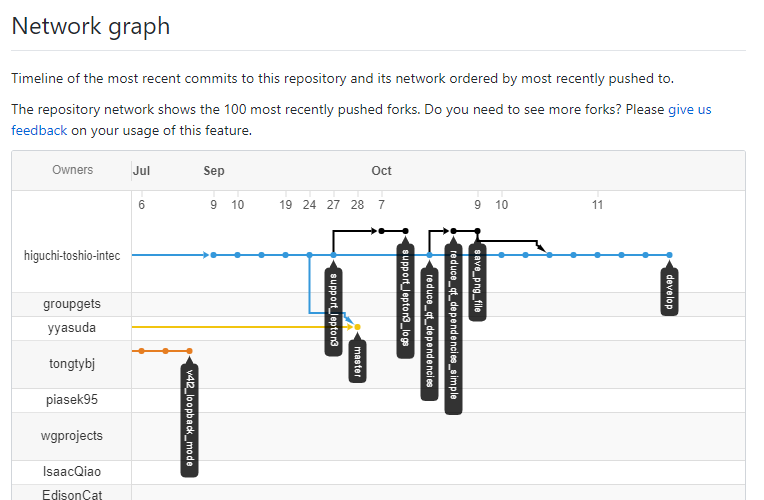Click the yellow commit dot on yyasuda row
Viewport: 764px width, 500px height.
(357, 327)
